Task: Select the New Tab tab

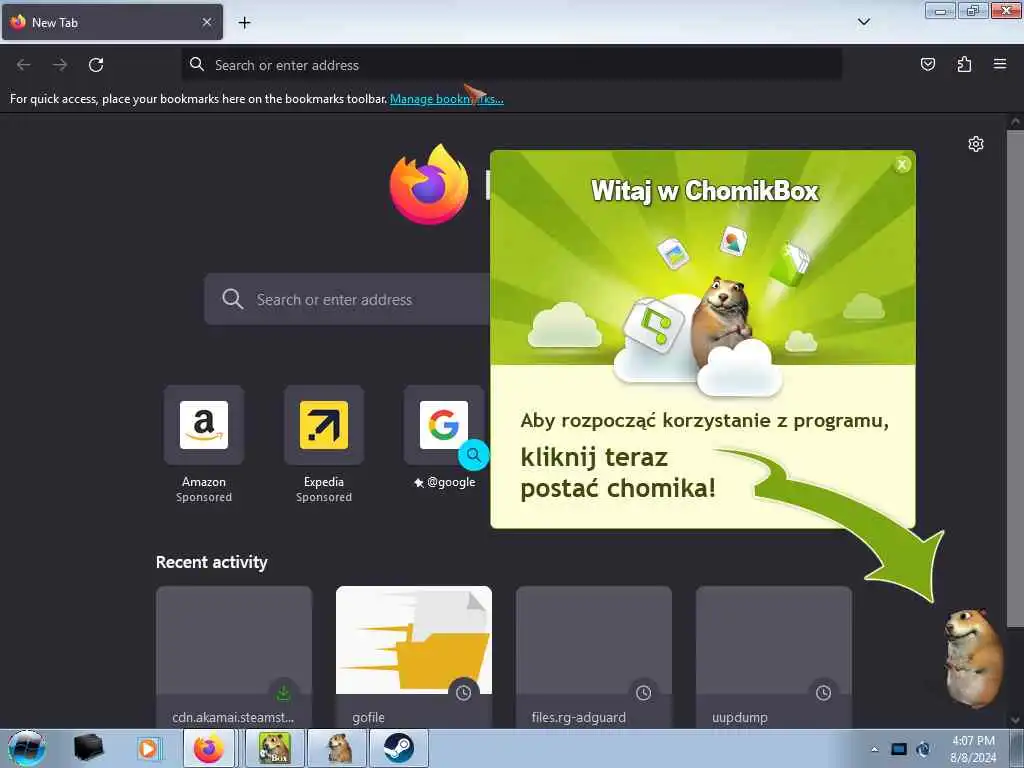Action: [x=112, y=22]
